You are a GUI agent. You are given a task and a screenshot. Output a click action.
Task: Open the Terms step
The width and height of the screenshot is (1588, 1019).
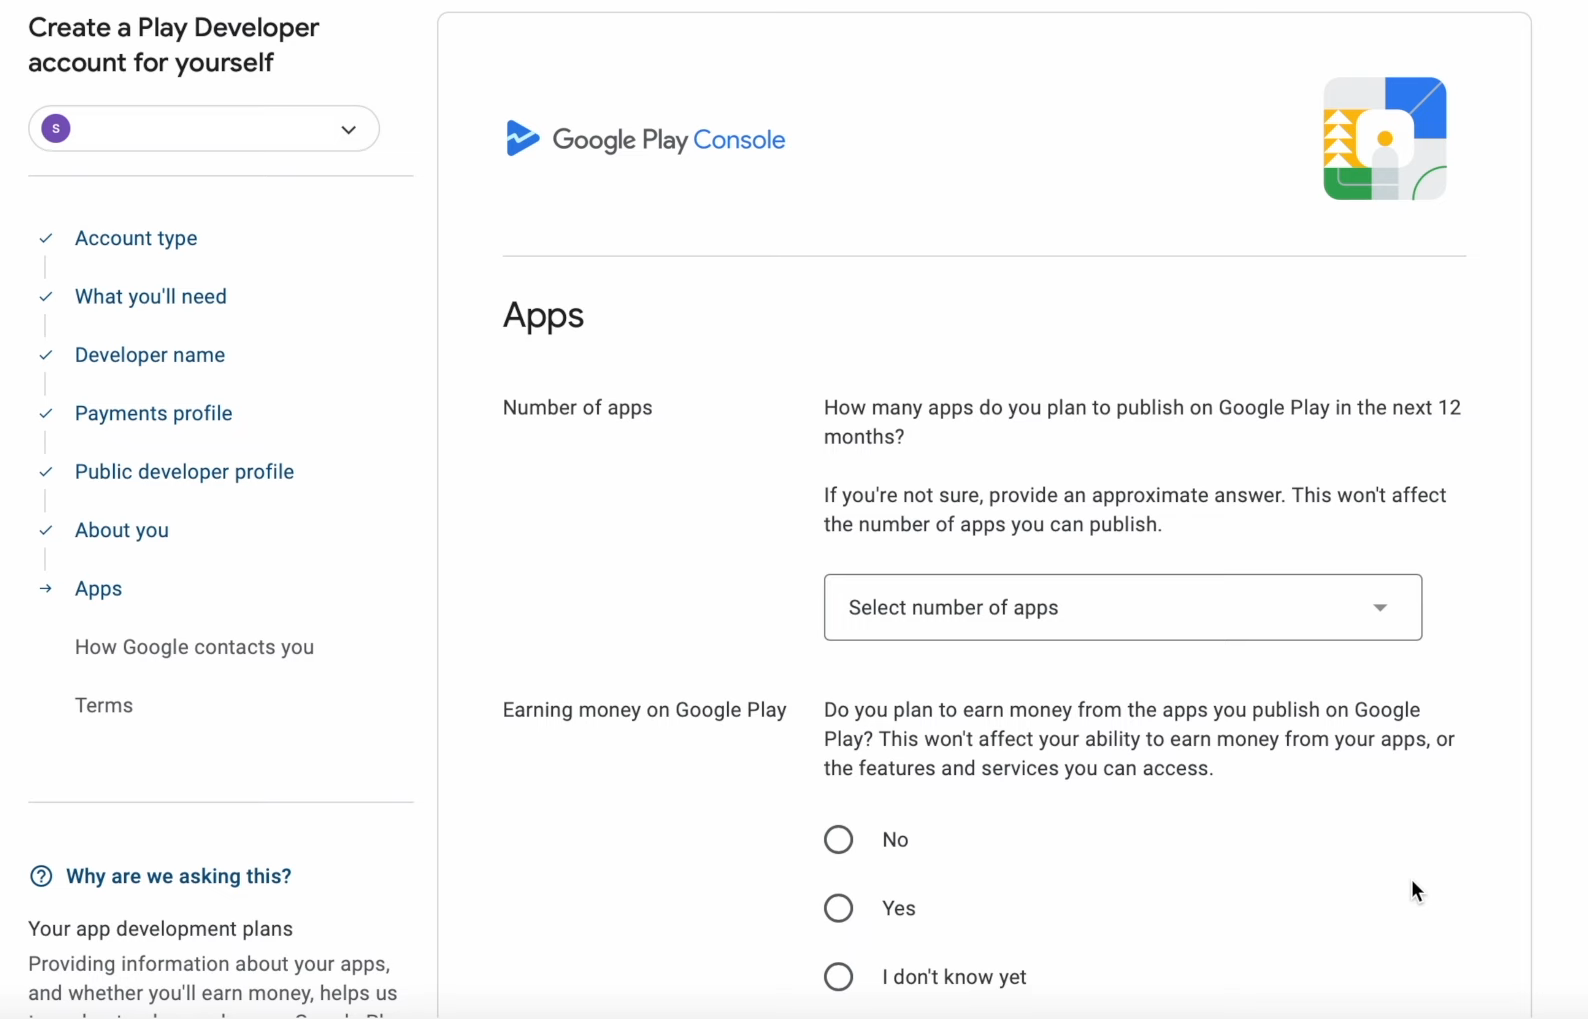click(x=104, y=705)
